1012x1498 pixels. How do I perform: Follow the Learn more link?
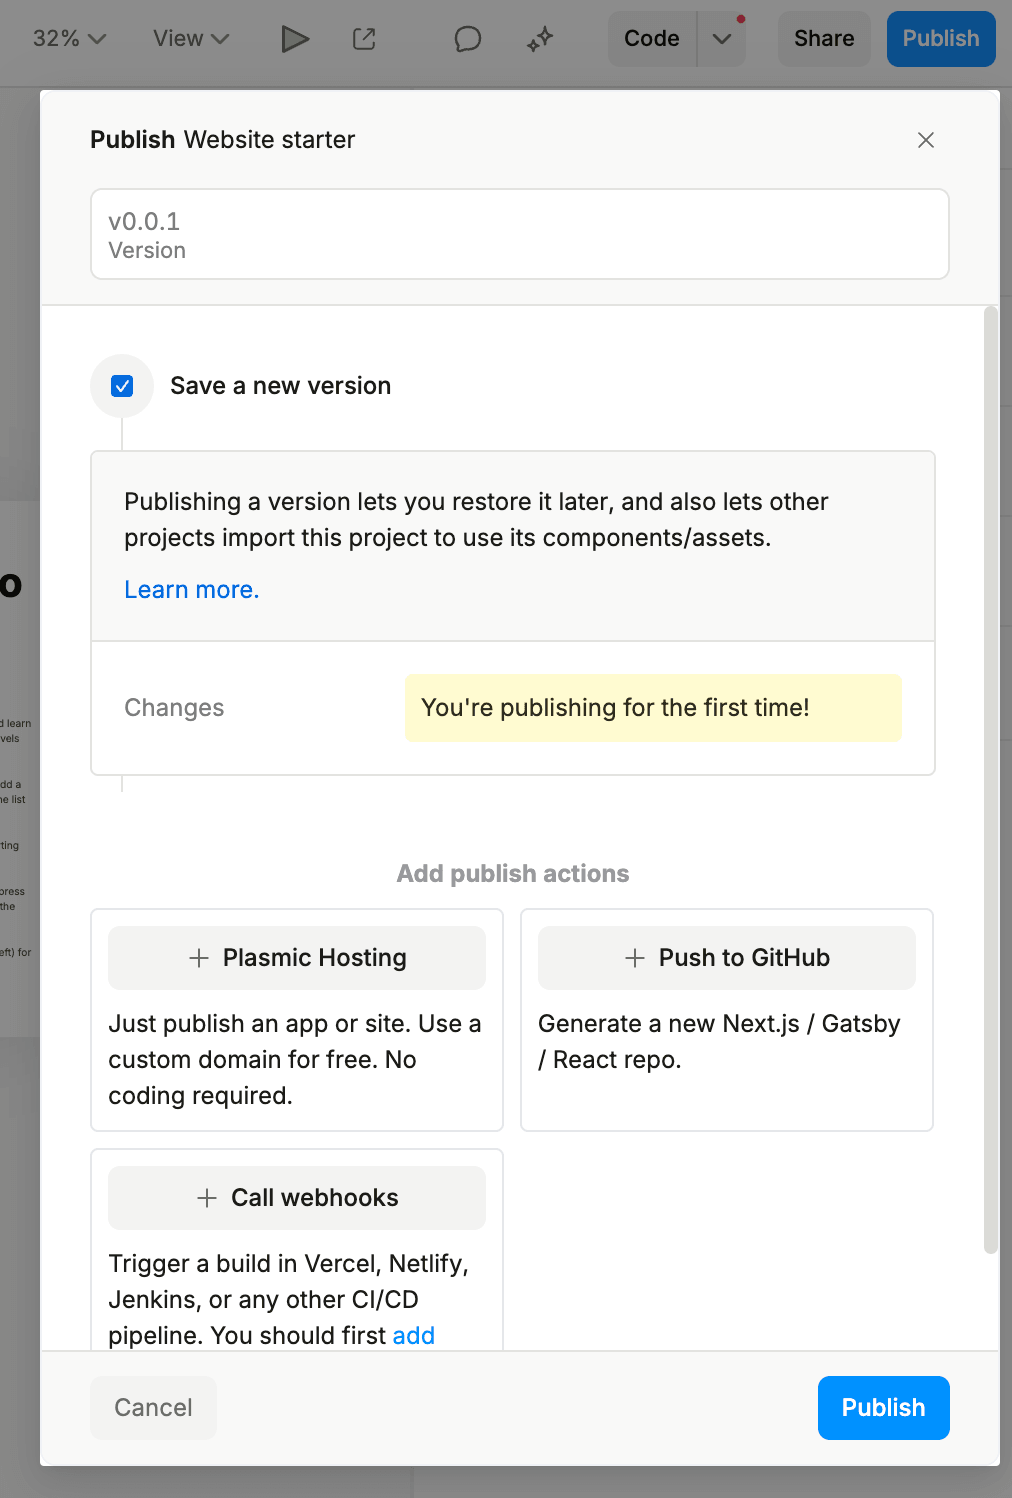(192, 590)
